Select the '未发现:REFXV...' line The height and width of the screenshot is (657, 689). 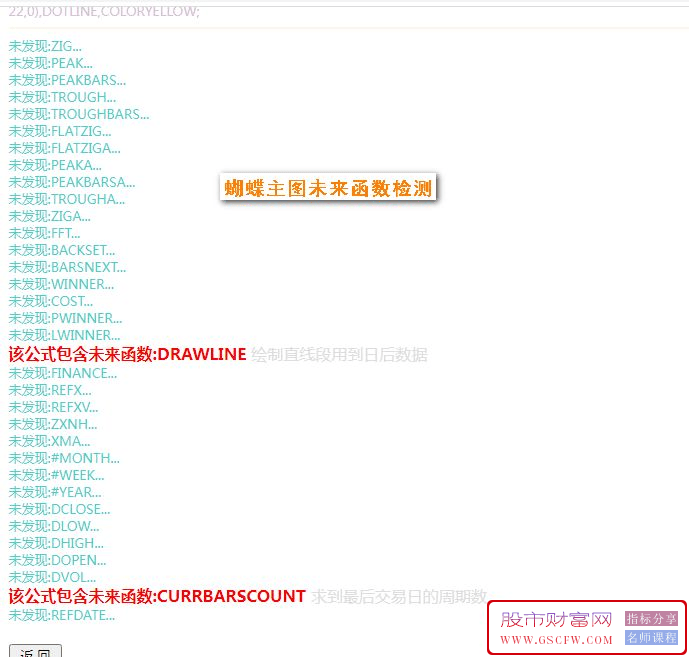(54, 407)
